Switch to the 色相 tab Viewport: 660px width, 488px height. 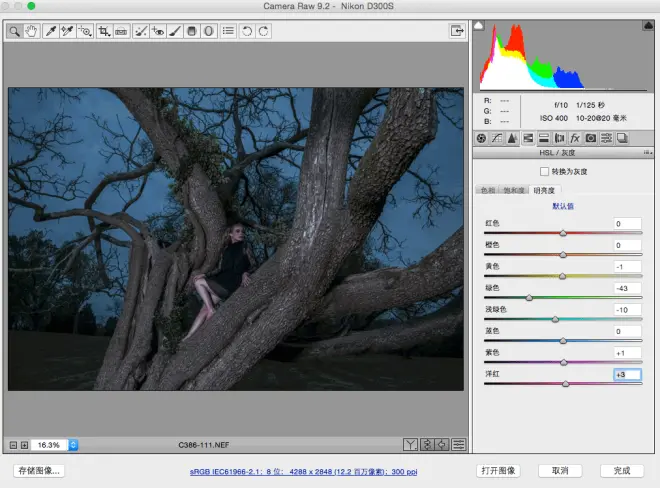click(487, 190)
